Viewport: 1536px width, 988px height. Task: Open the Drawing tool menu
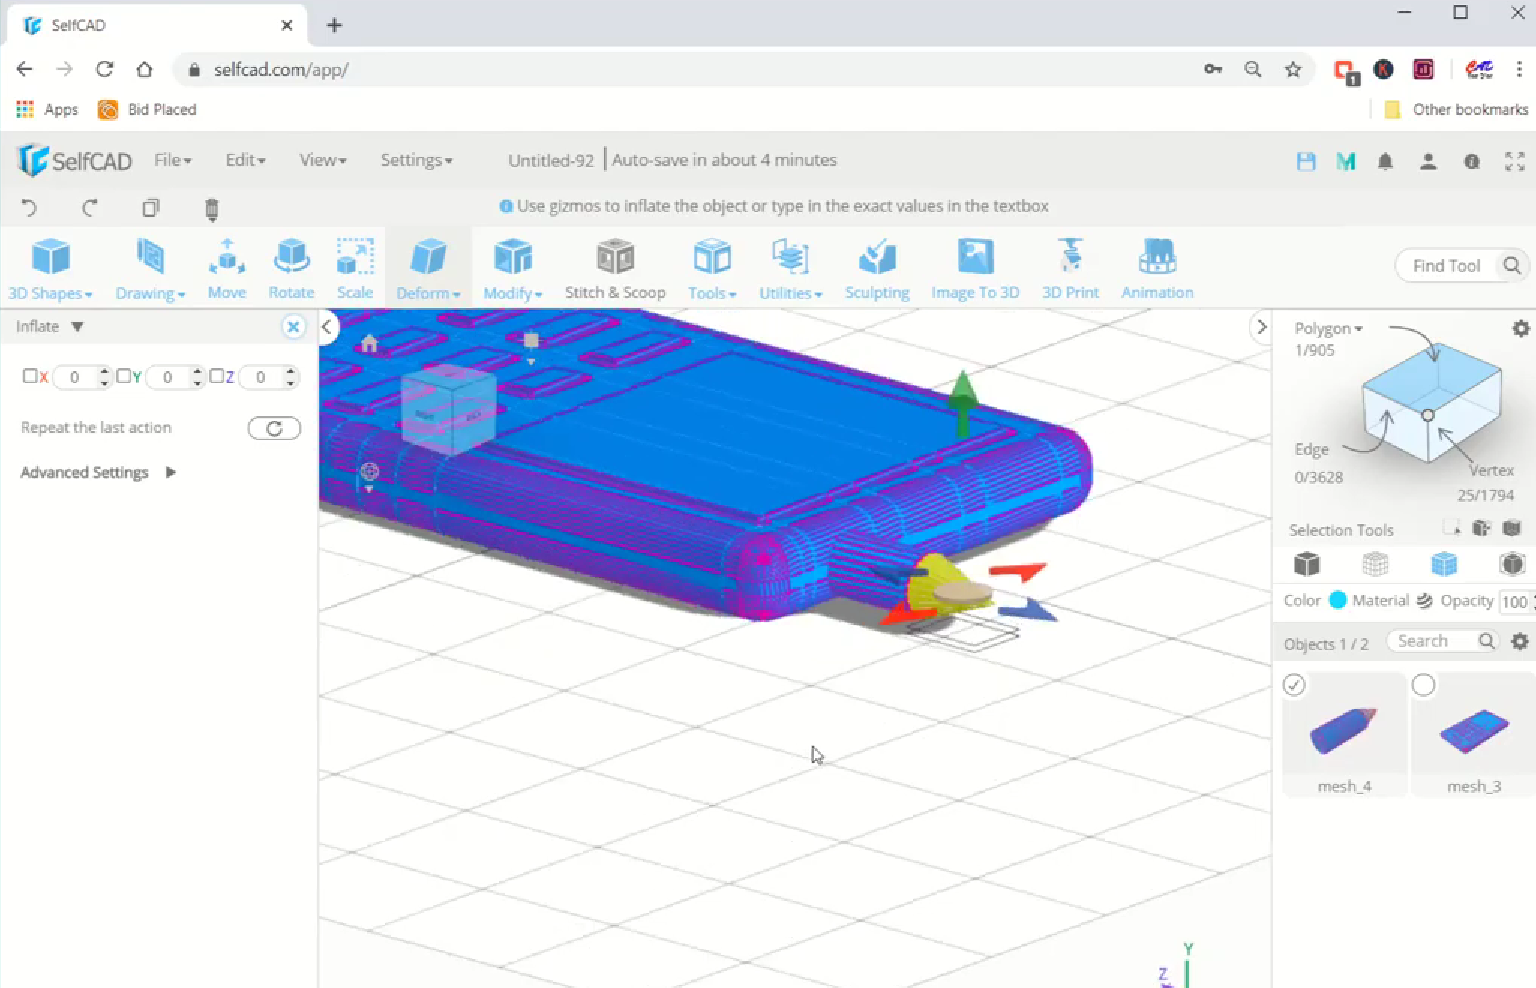point(150,269)
